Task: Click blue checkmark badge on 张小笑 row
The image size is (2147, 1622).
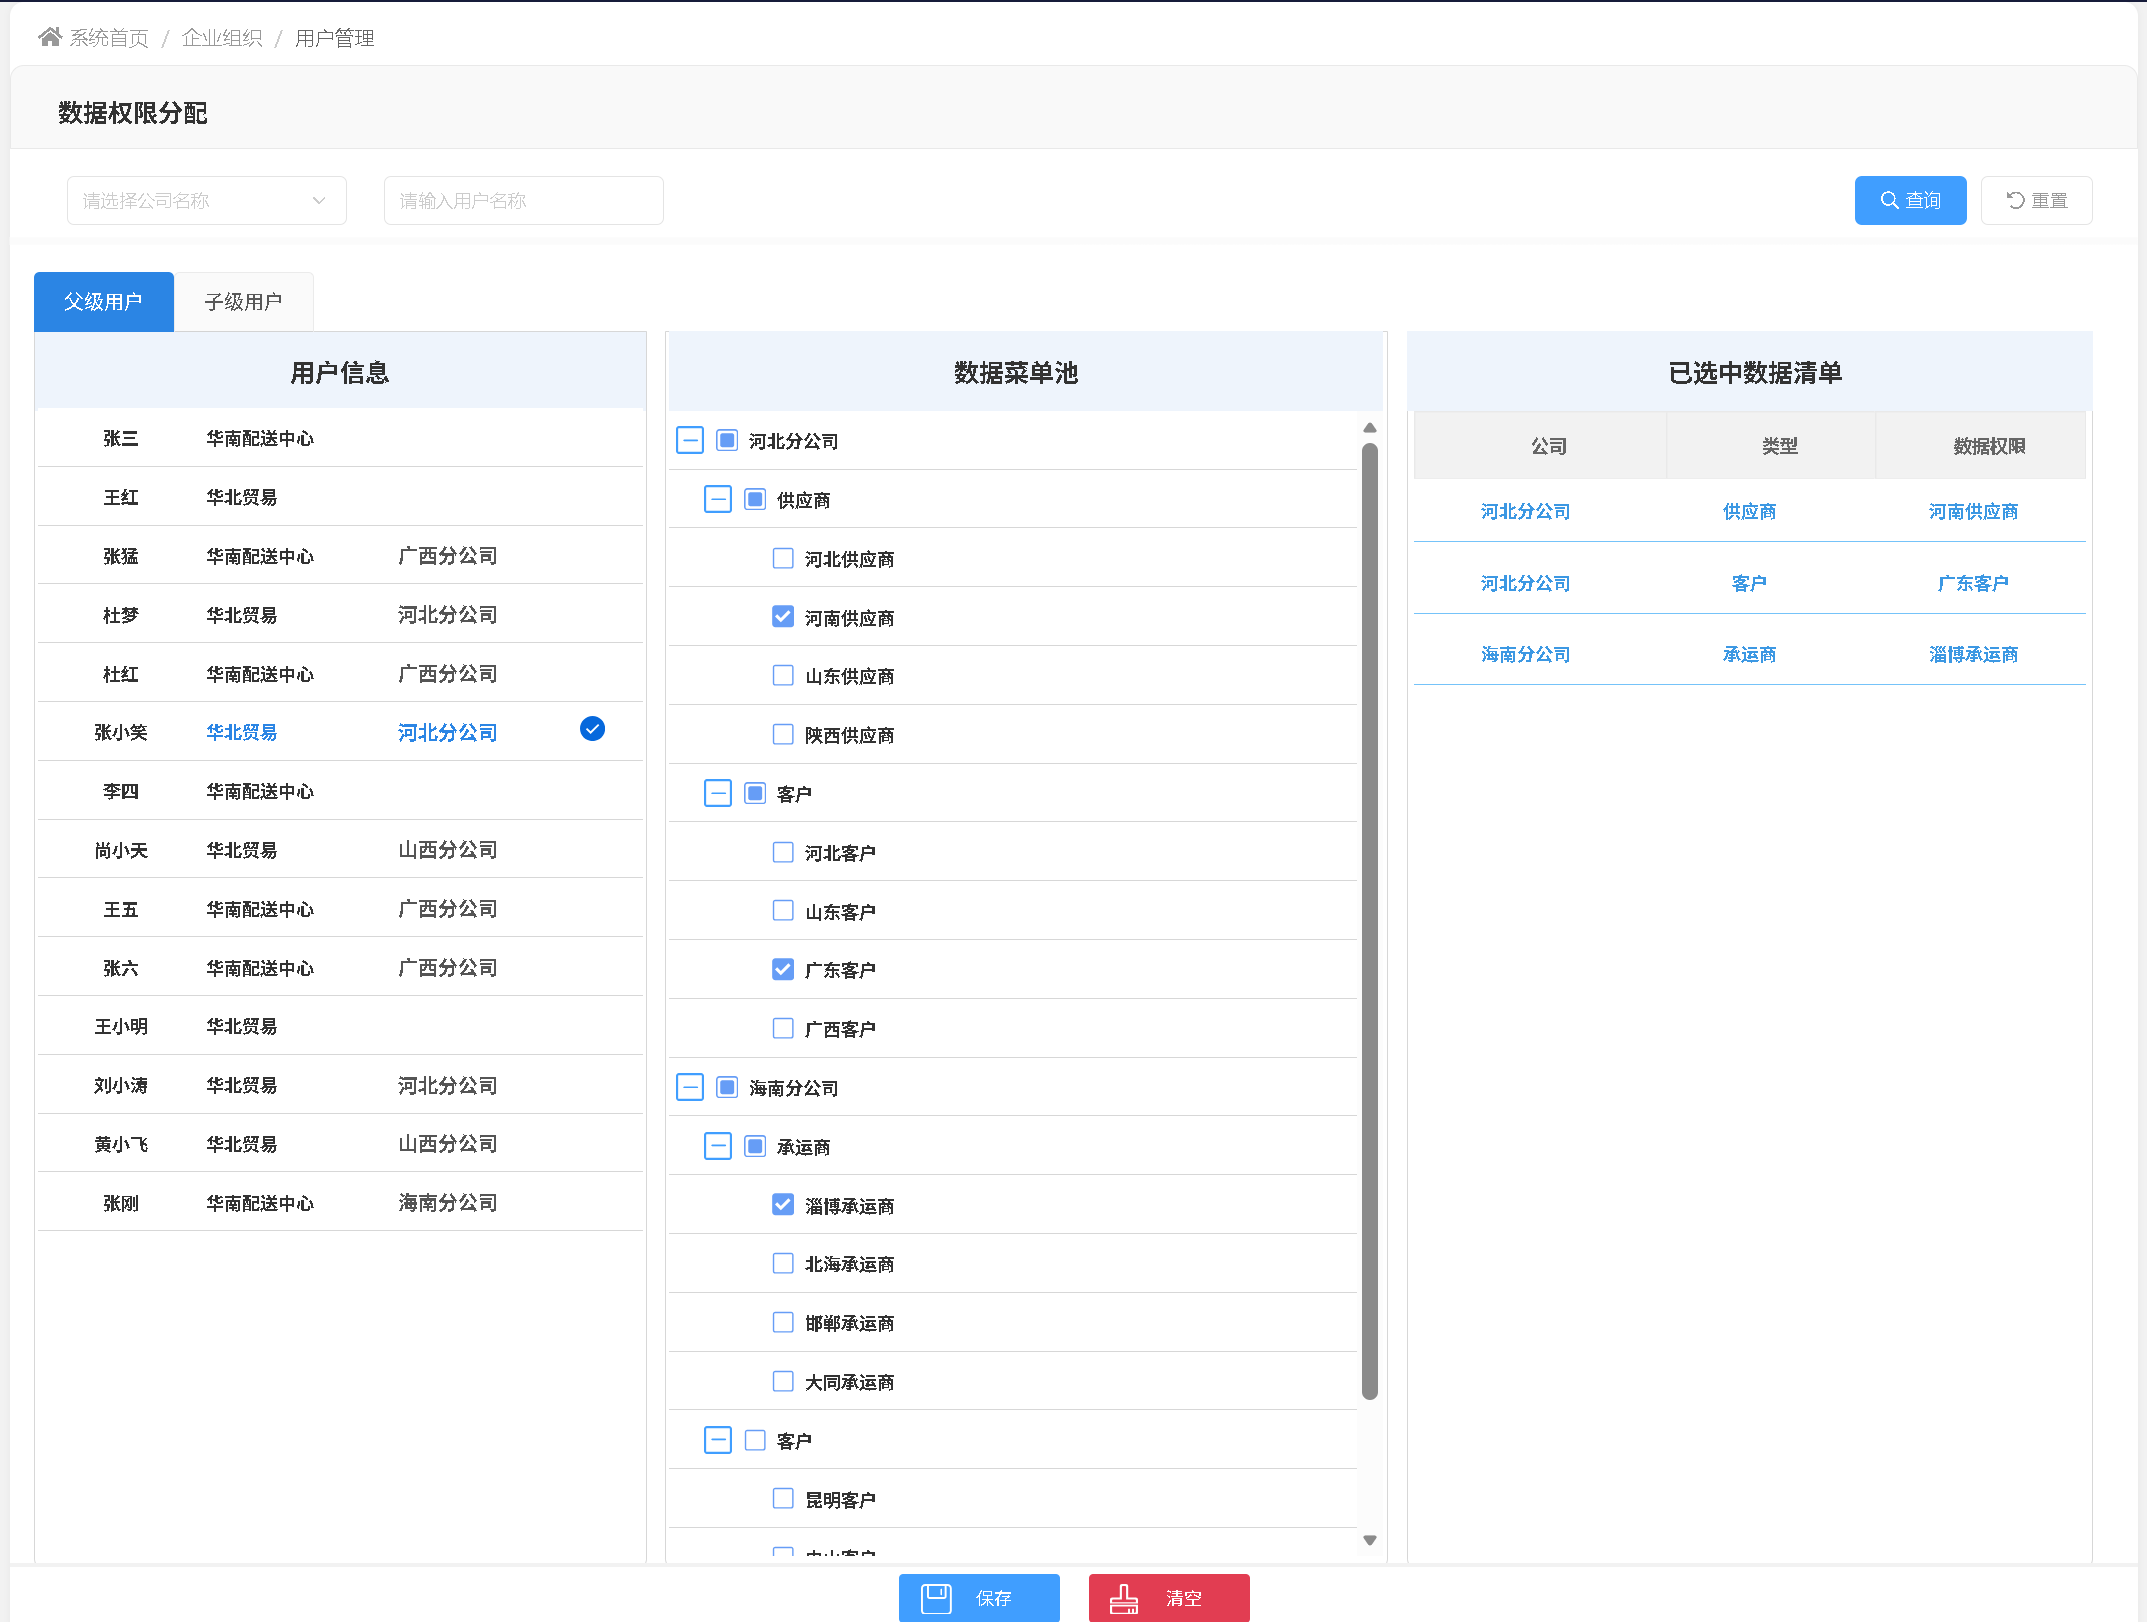Action: pyautogui.click(x=592, y=729)
